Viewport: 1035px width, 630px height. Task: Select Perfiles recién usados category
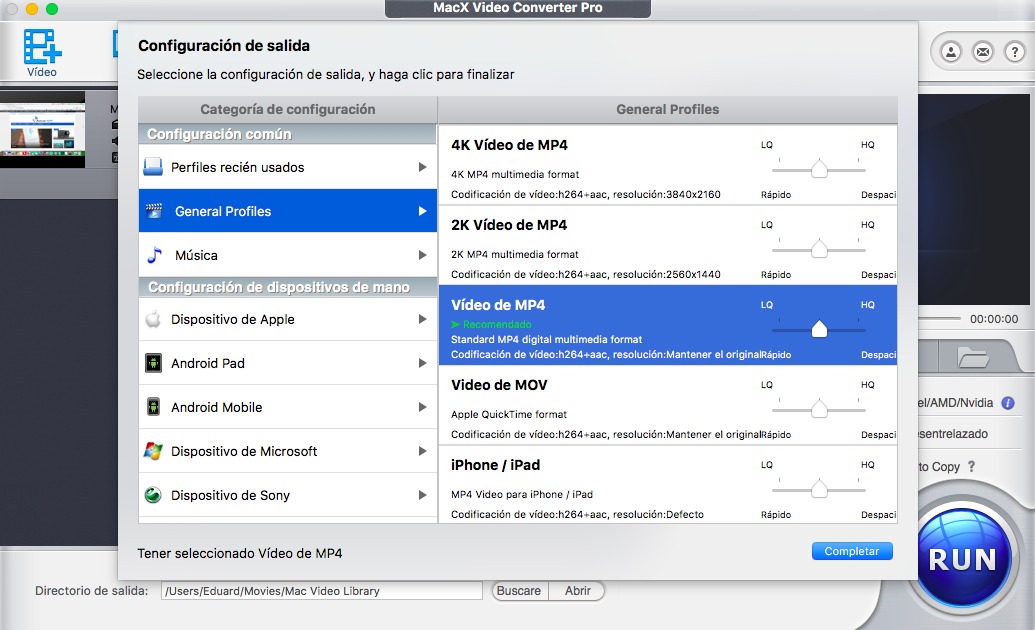click(x=288, y=167)
